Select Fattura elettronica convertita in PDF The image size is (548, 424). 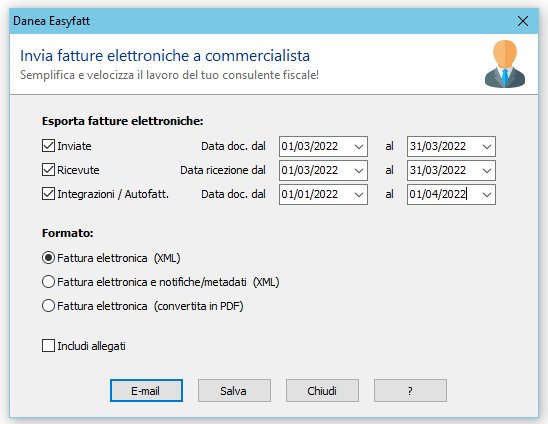pyautogui.click(x=48, y=306)
